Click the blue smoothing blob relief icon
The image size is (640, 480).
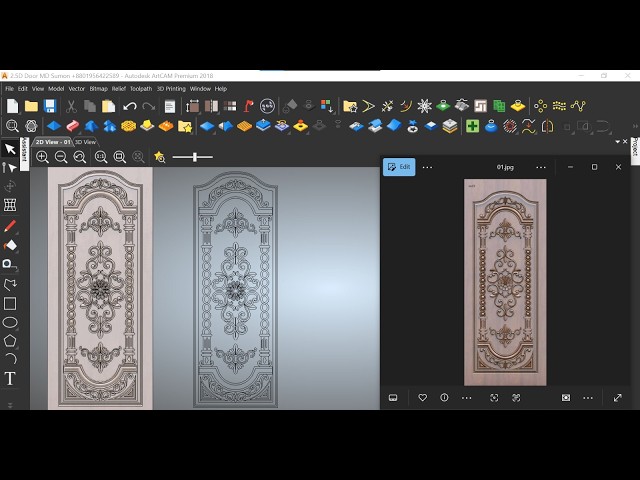(x=491, y=126)
